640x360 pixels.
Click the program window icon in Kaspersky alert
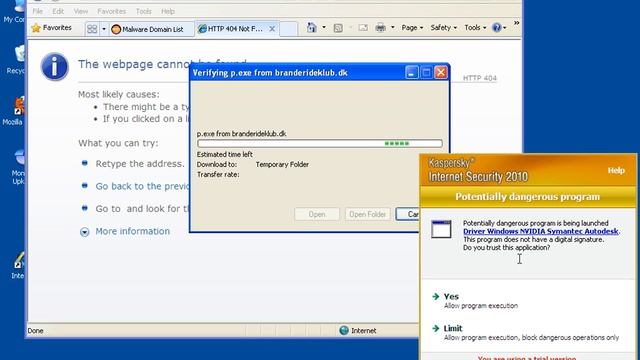tap(441, 229)
